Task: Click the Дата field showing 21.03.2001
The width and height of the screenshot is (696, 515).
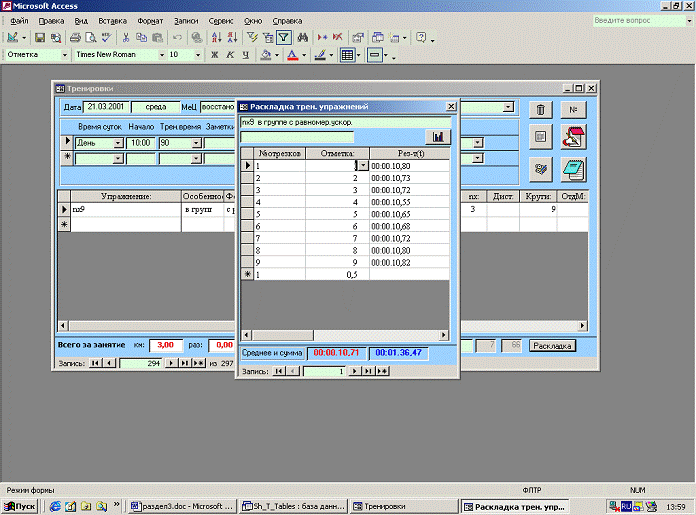Action: point(104,106)
